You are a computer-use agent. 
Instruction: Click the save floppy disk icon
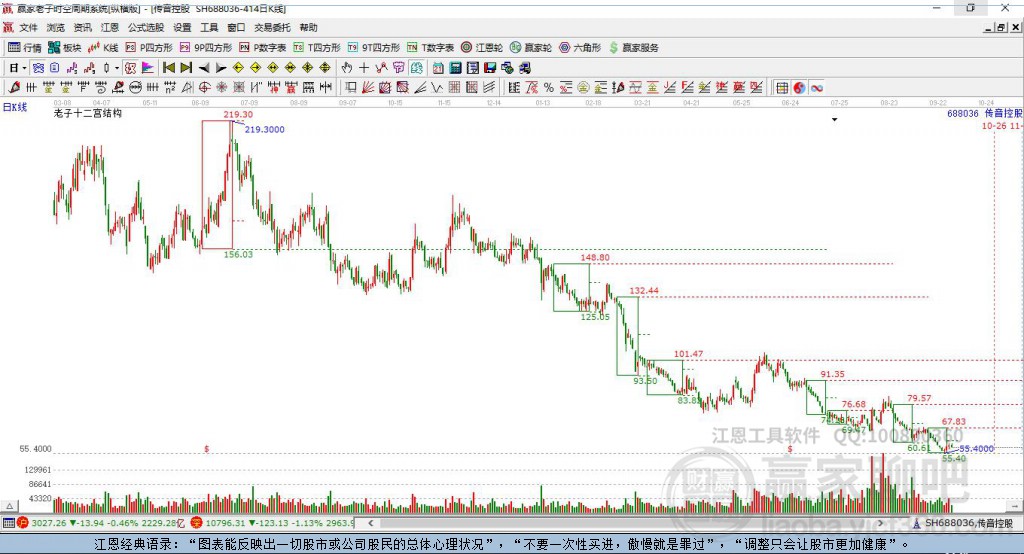(490, 68)
